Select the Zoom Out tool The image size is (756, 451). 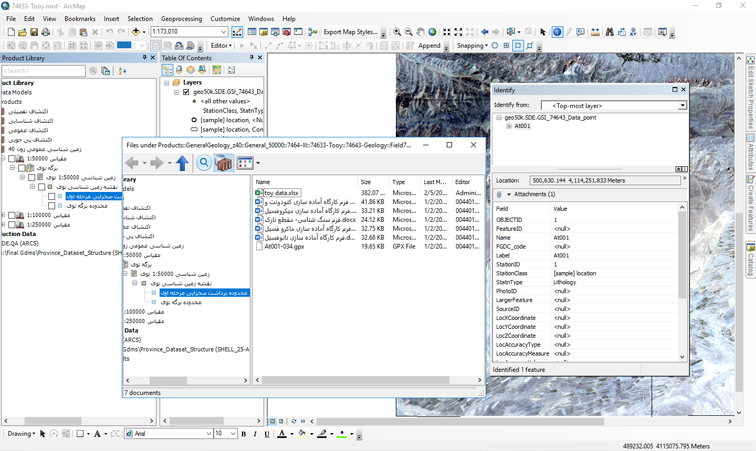[408, 32]
